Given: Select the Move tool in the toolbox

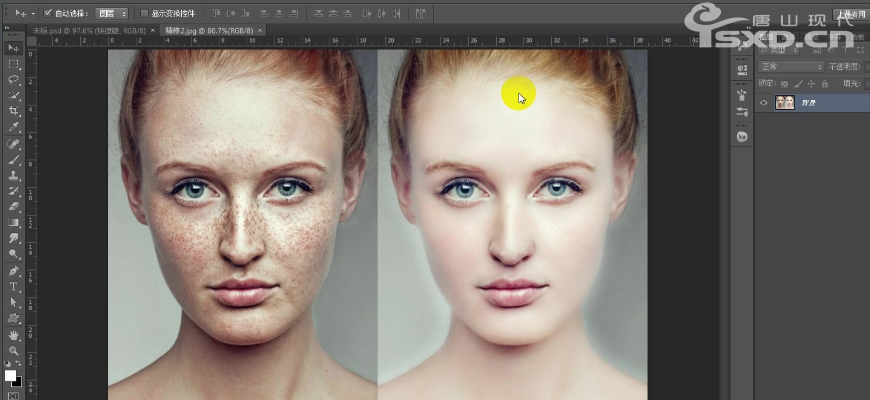Looking at the screenshot, I should coord(14,48).
